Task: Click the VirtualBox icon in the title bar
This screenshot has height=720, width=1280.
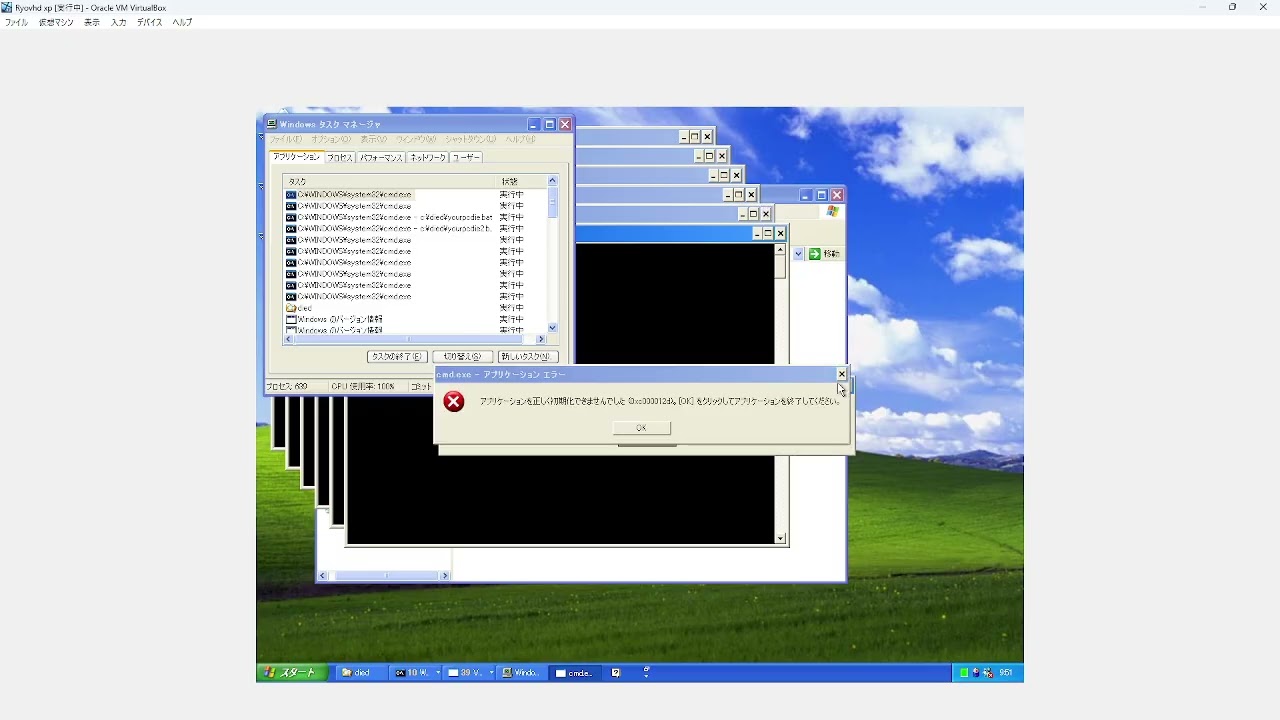Action: pyautogui.click(x=7, y=7)
